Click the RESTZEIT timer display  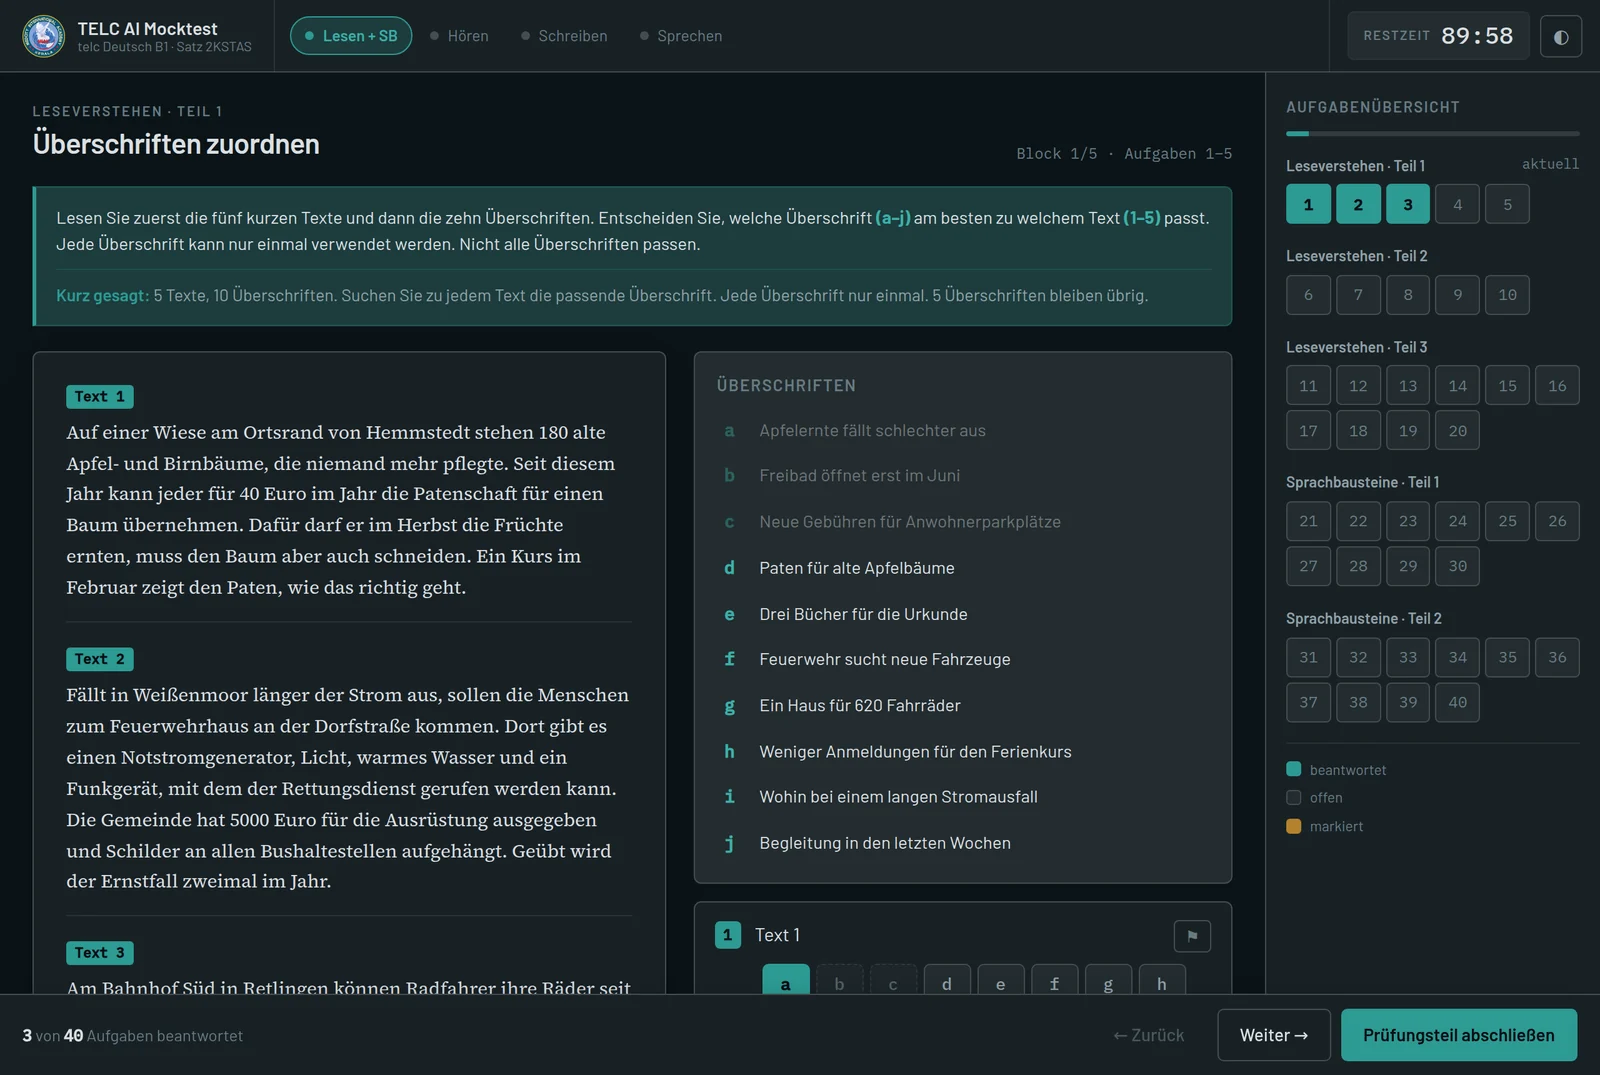tap(1438, 36)
